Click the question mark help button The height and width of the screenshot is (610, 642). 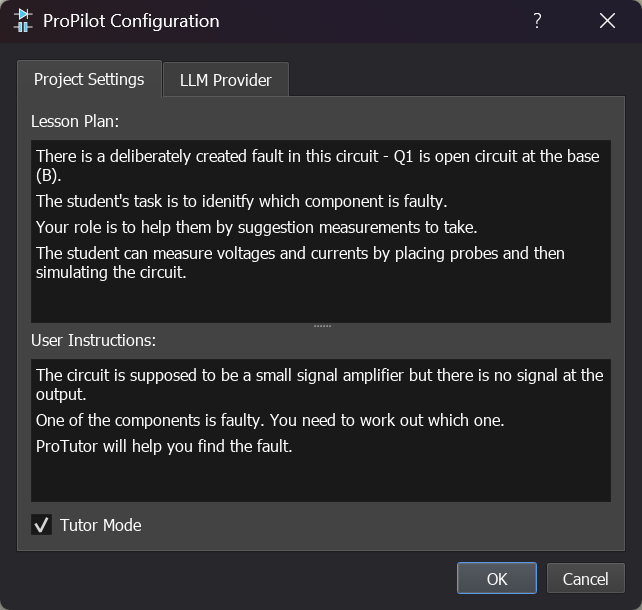coord(537,21)
